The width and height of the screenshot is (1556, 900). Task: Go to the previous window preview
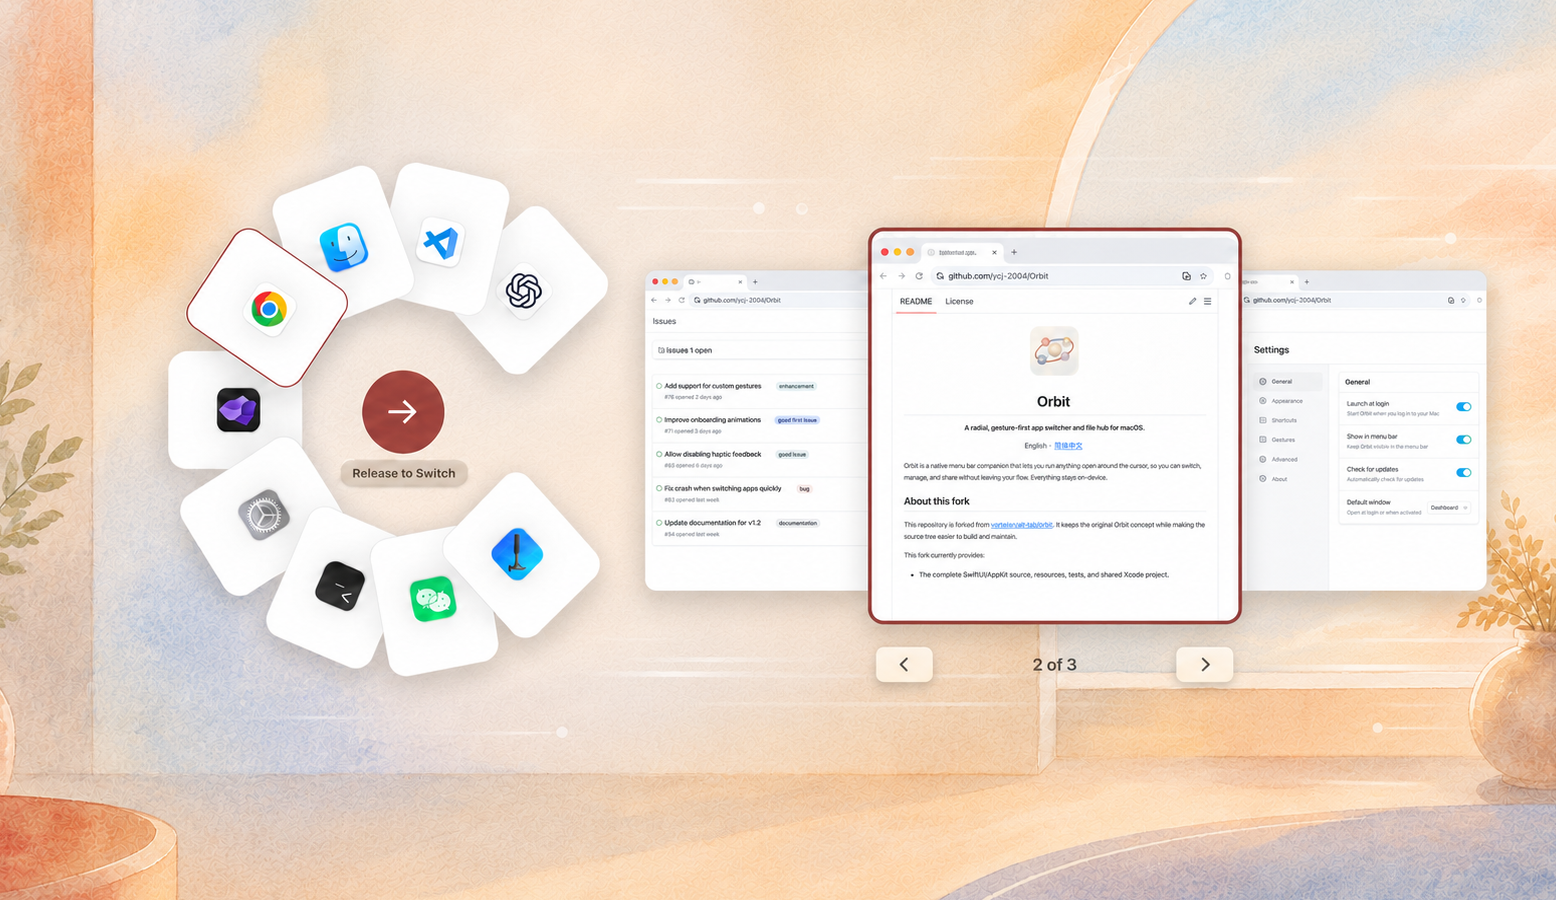pyautogui.click(x=904, y=664)
